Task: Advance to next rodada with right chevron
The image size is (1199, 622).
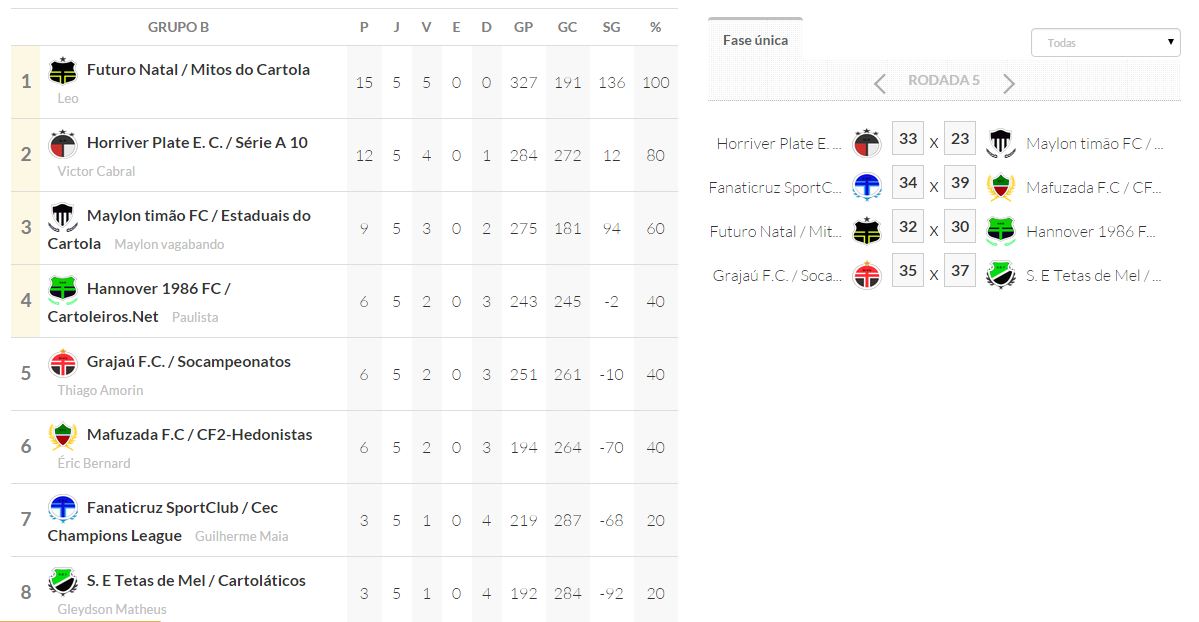Action: click(x=1008, y=84)
